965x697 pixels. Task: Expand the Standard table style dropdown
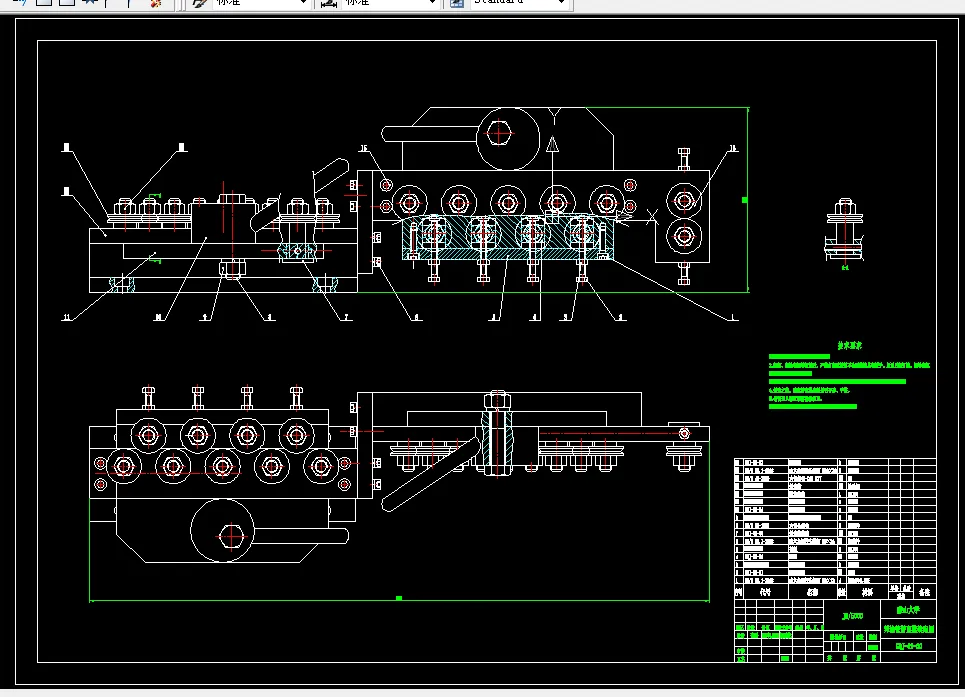pos(561,2)
